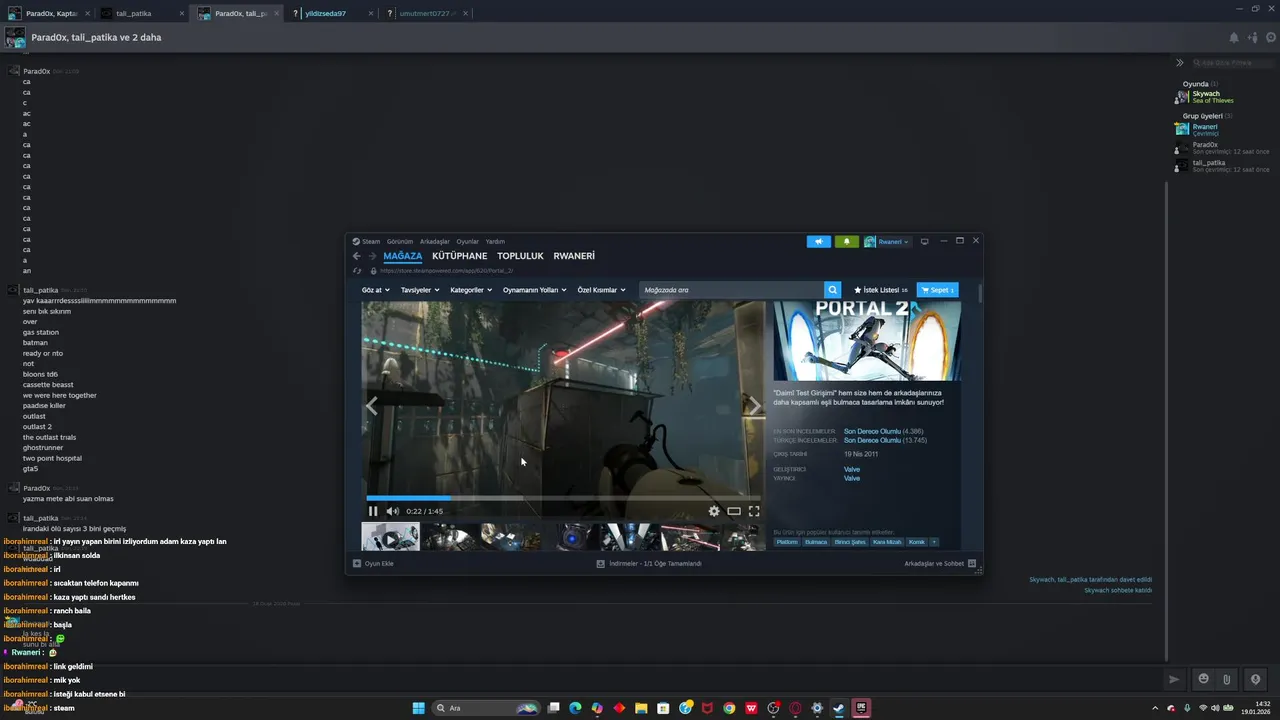Enter fullscreen on the trailer video

(x=754, y=511)
